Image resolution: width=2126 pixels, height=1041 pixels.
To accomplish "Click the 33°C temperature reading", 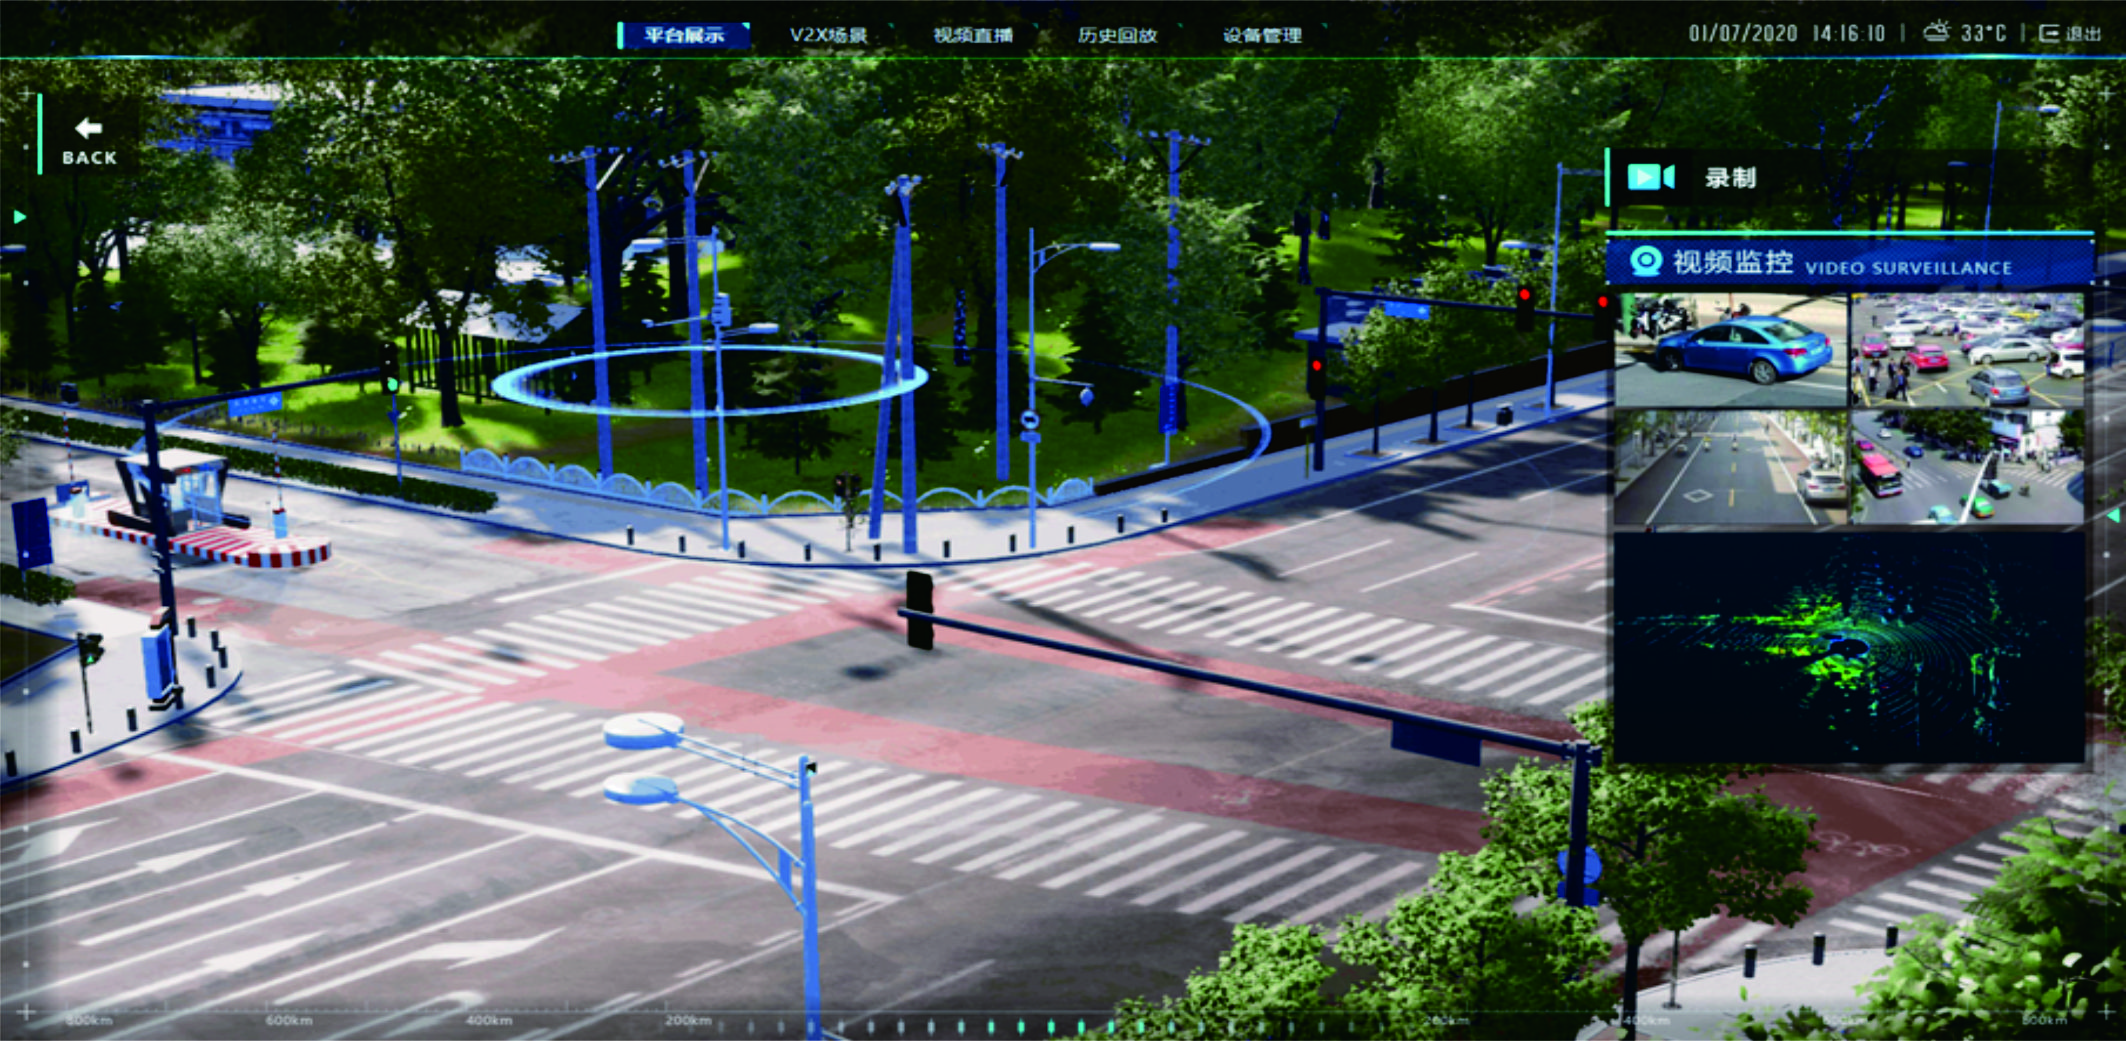I will (x=1983, y=33).
